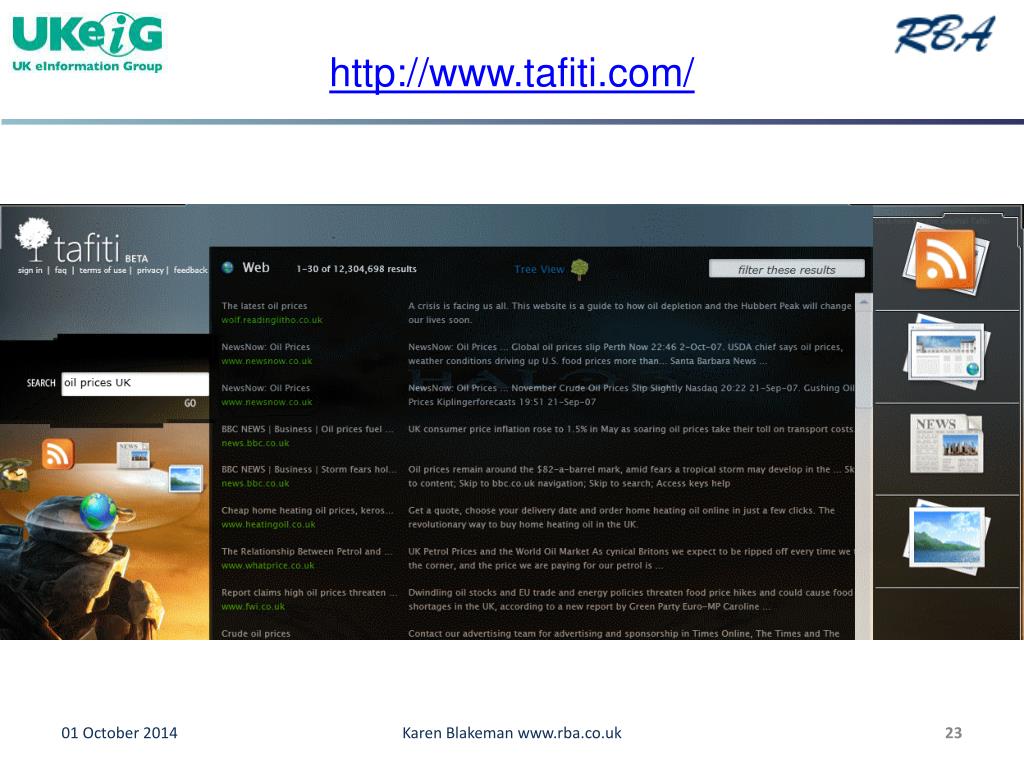Click the RBA logo

tap(944, 35)
